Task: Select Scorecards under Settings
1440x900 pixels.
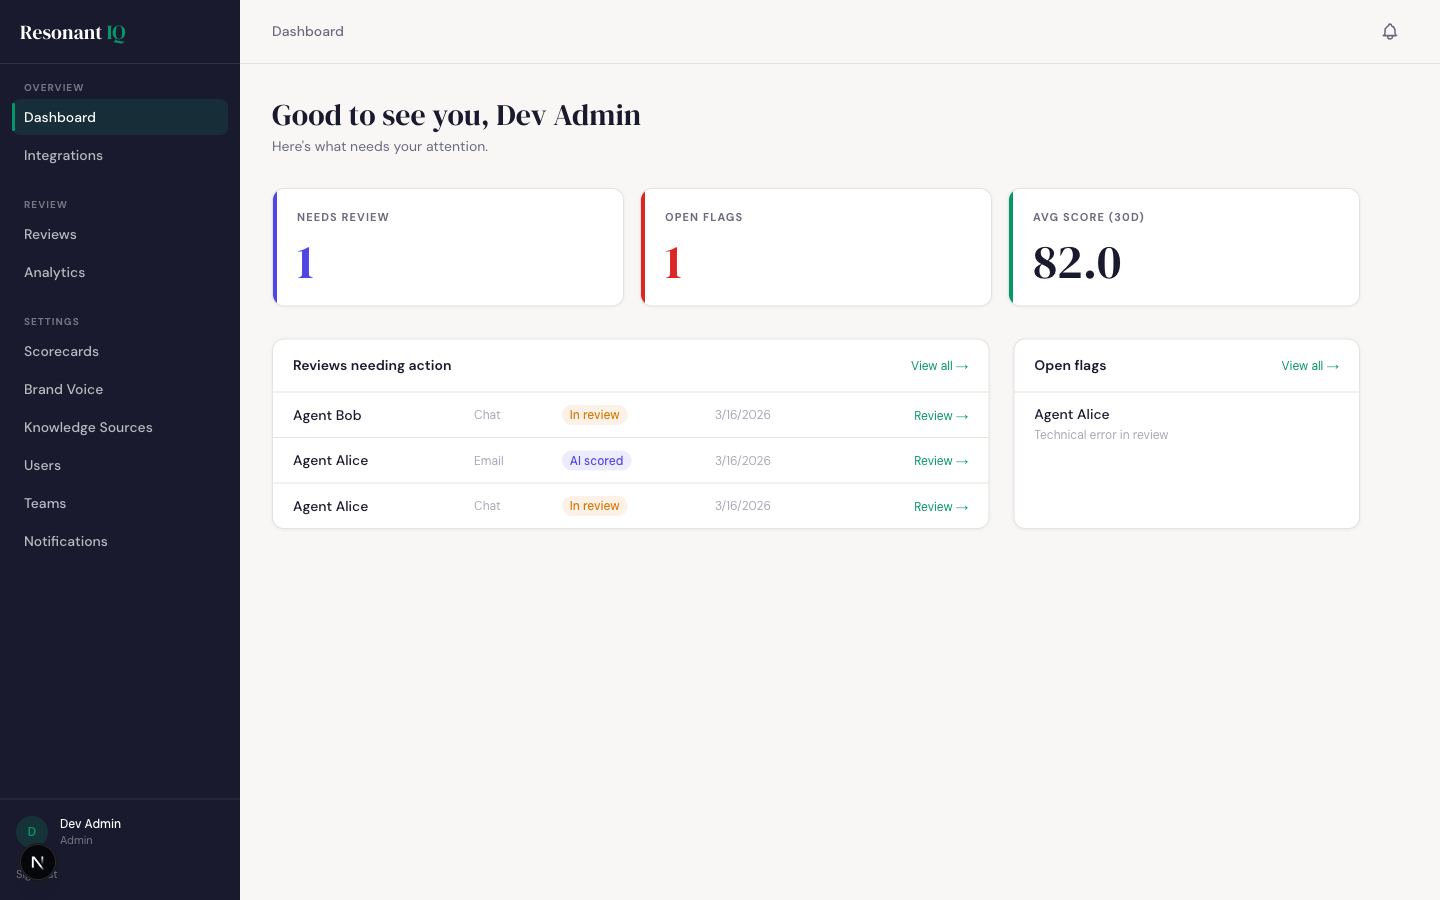Action: point(61,351)
